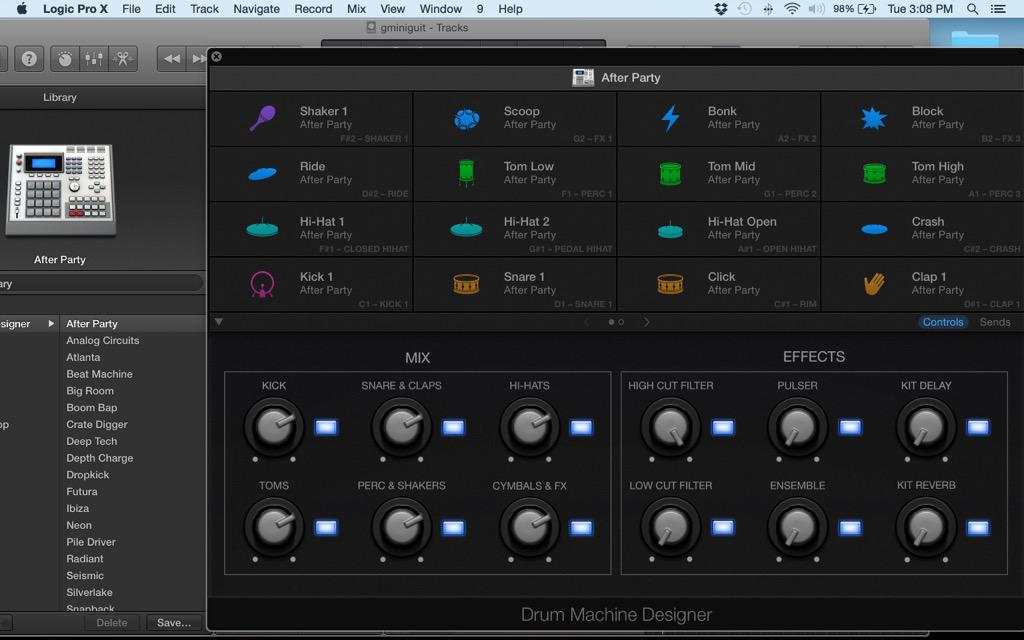1024x640 pixels.
Task: Click the Snare 1 drum icon
Action: (x=466, y=284)
